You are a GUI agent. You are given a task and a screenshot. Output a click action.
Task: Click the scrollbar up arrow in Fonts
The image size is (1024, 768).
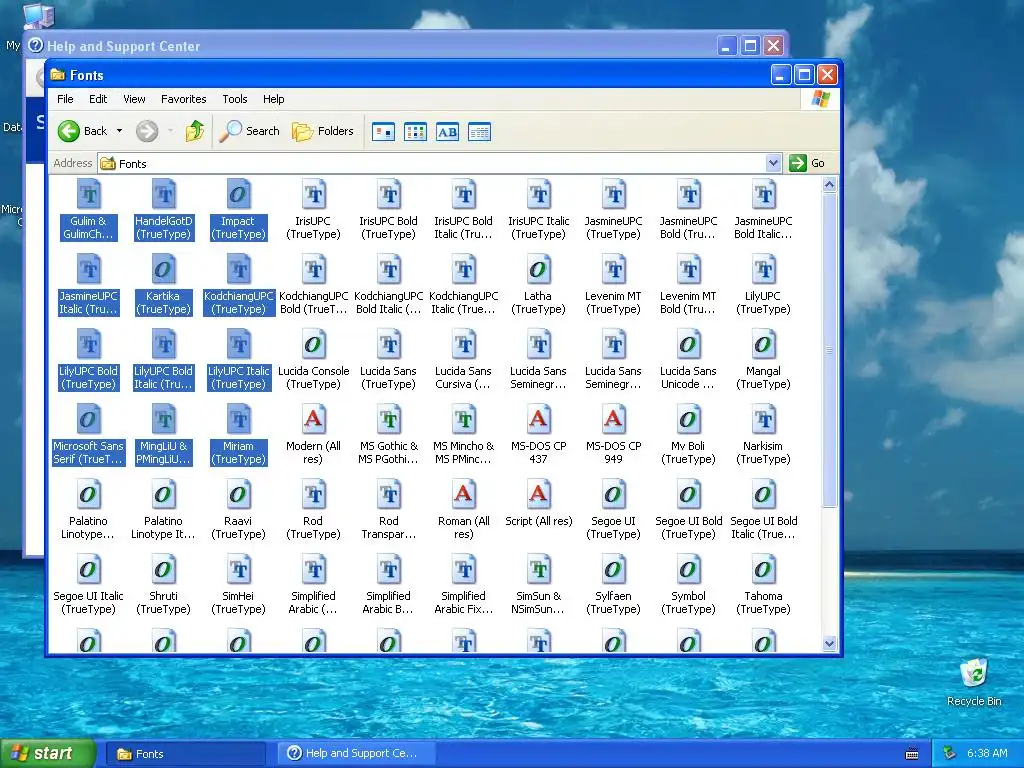click(829, 185)
